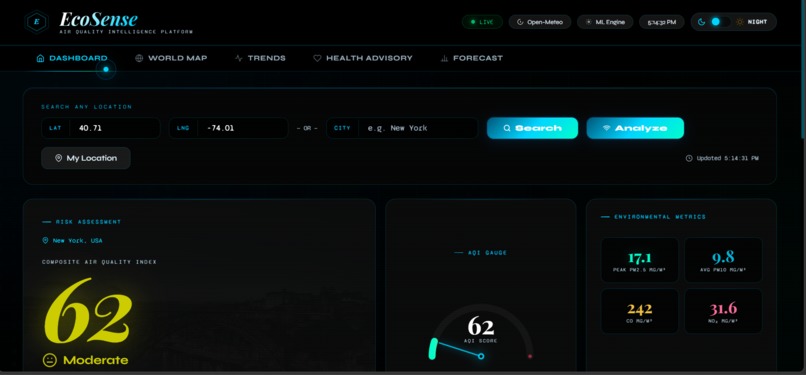Click the pulse icon beside Trends
The image size is (806, 375).
[x=239, y=58]
